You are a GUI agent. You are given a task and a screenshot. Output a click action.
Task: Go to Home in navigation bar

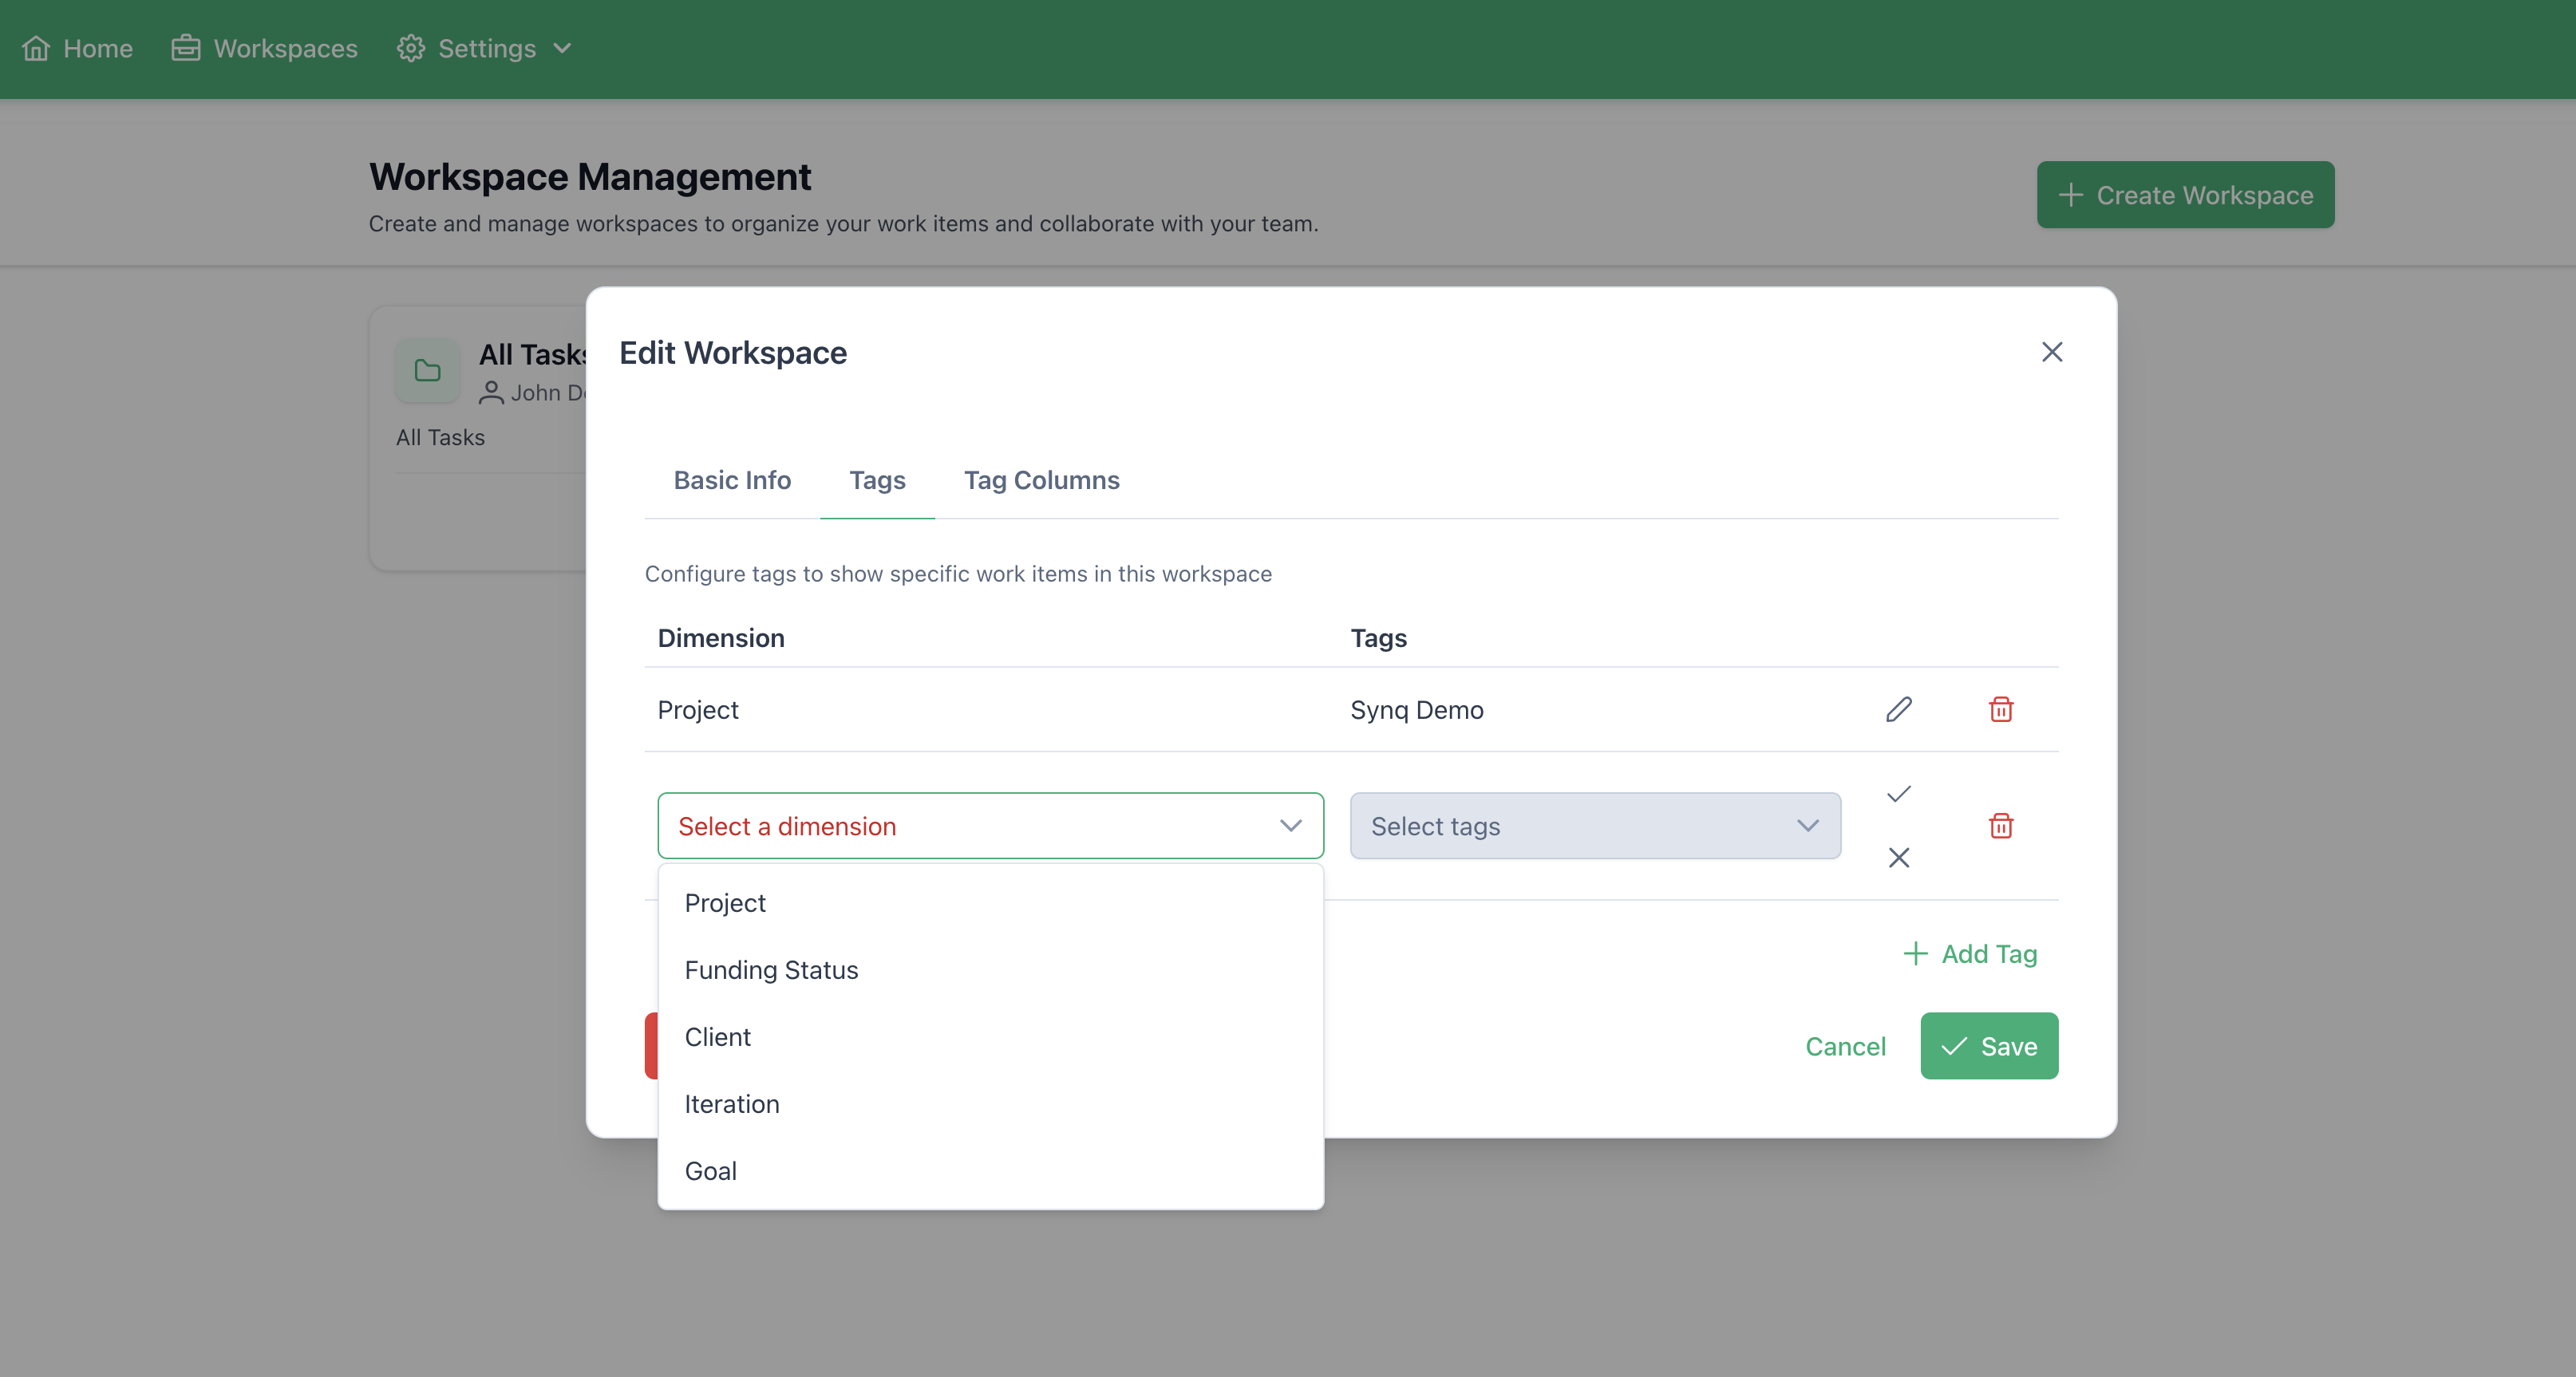tap(78, 48)
